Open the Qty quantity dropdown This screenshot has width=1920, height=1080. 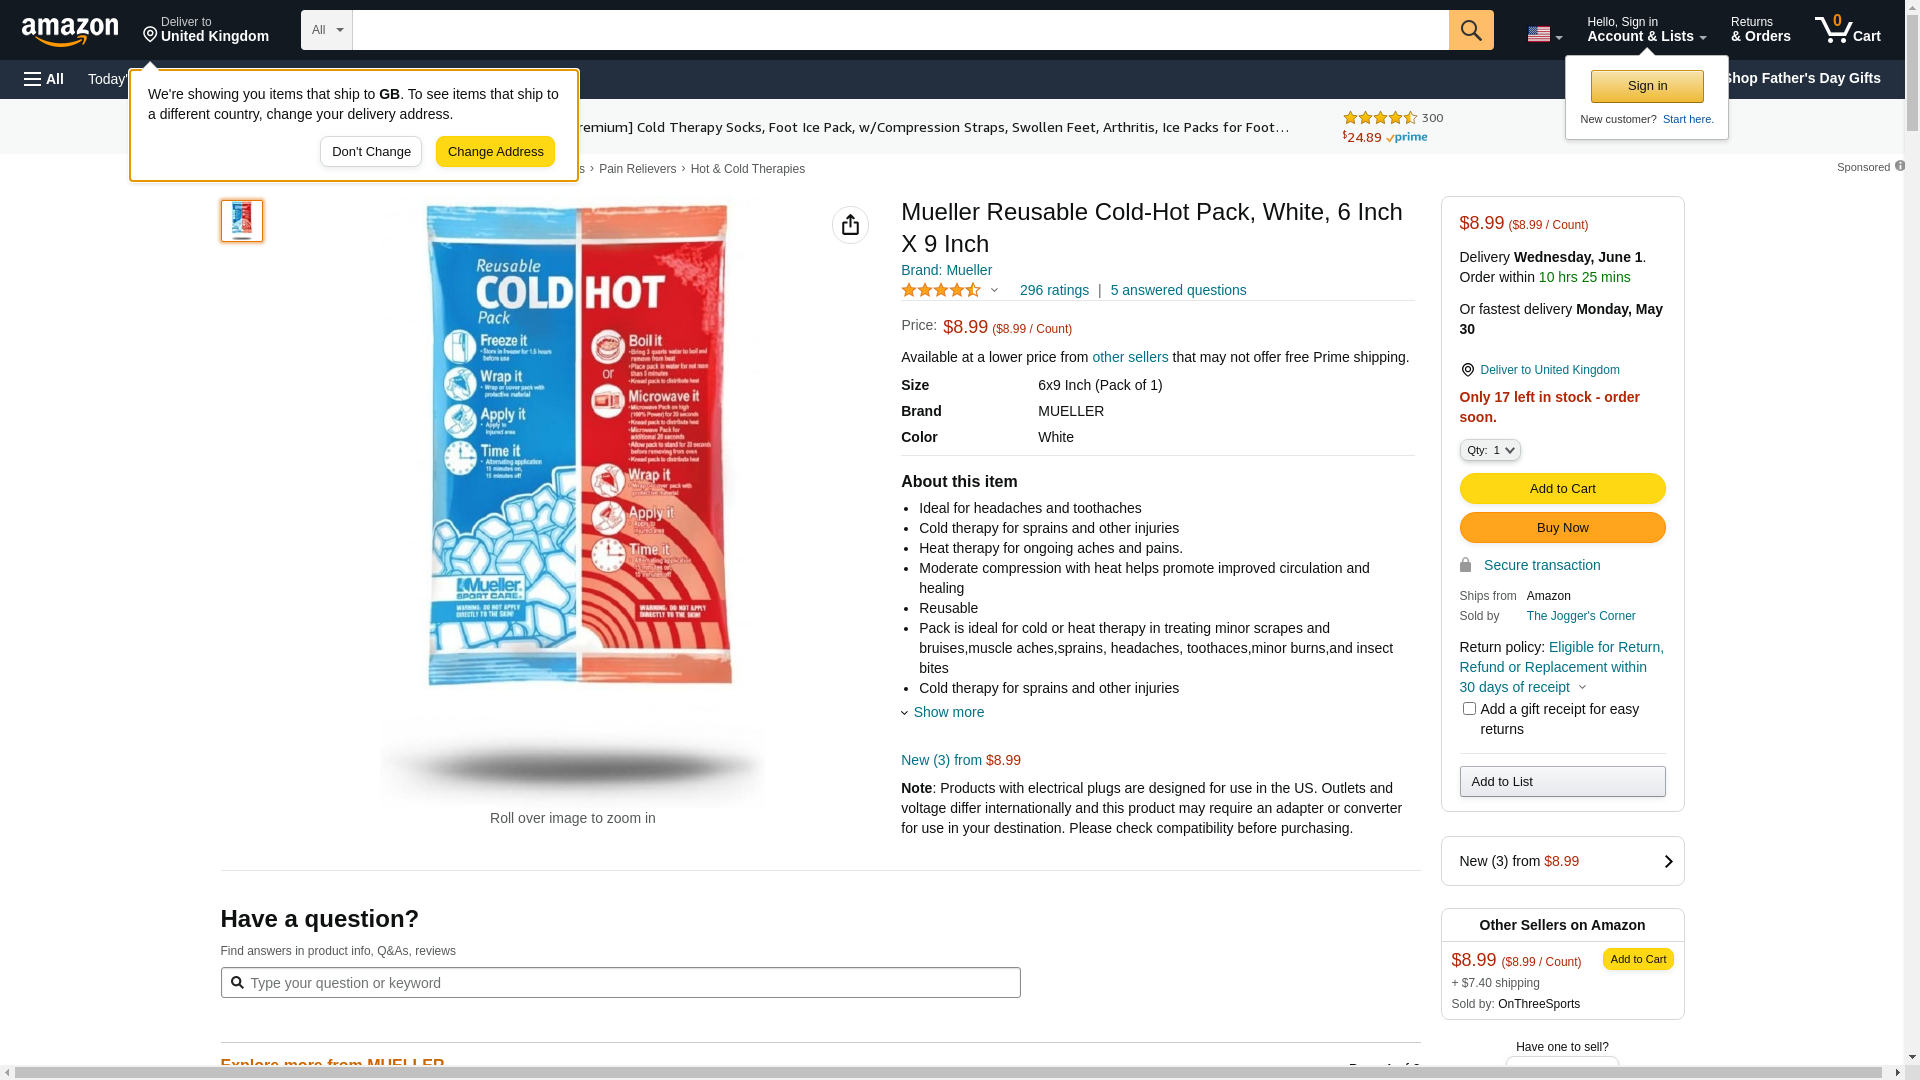[1489, 450]
